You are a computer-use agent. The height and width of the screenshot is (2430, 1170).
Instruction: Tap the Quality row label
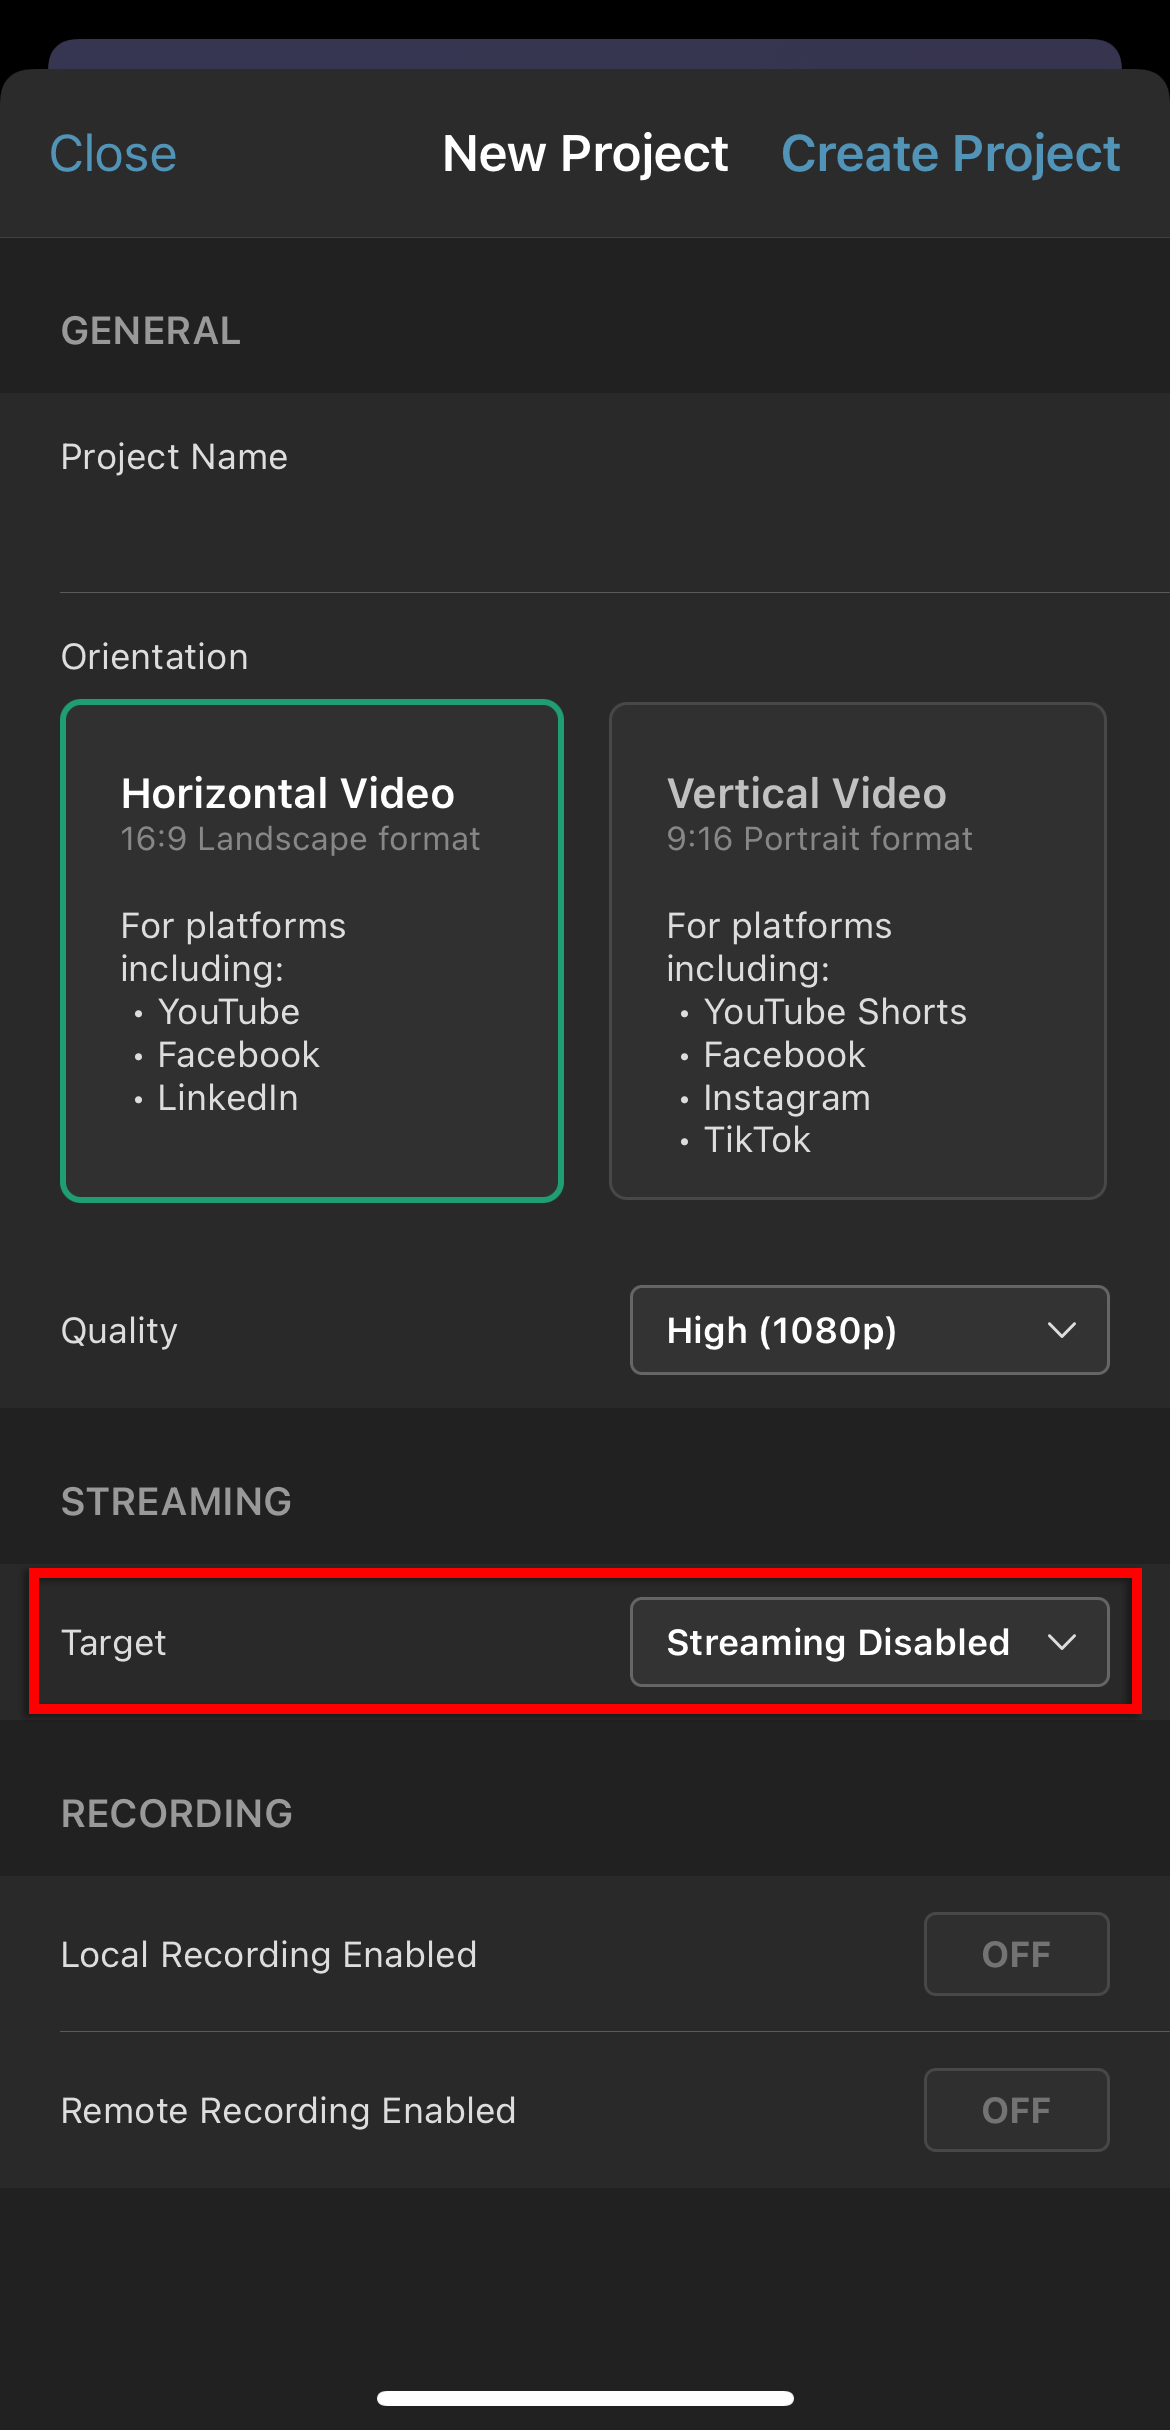[x=119, y=1330]
